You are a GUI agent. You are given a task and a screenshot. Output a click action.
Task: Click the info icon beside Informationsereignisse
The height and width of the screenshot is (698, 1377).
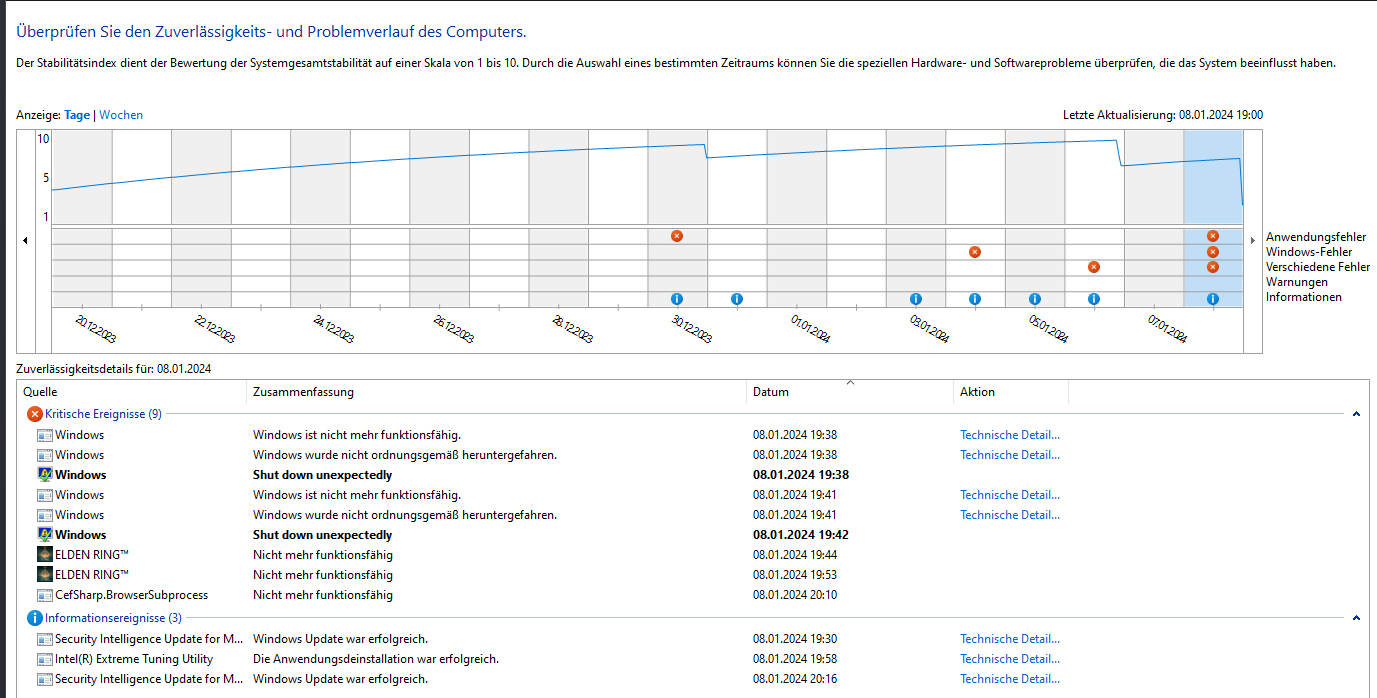click(x=36, y=618)
